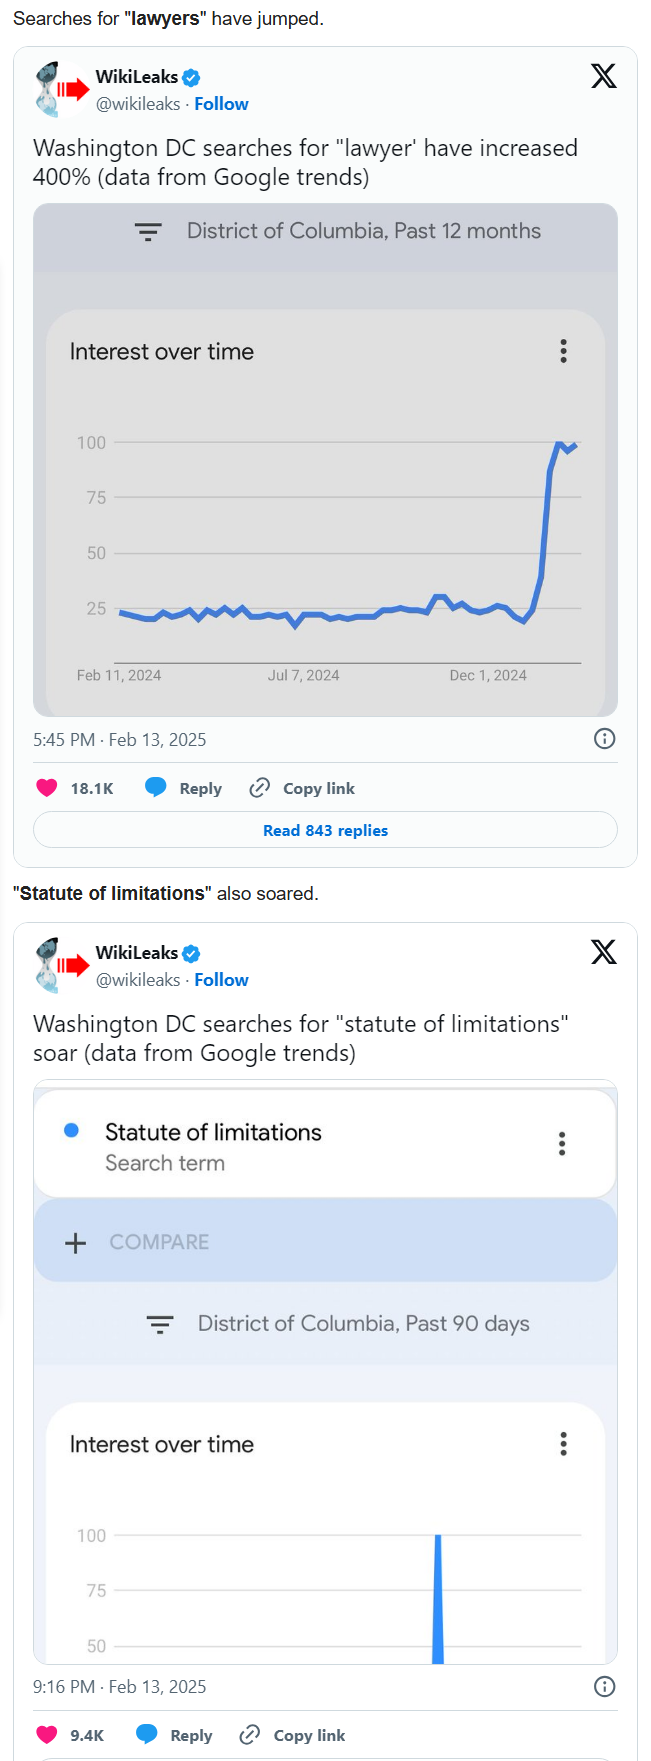Screen dimensions: 651x1761
Task: Open info icon beside 5:45 PM timestamp
Action: click(605, 739)
